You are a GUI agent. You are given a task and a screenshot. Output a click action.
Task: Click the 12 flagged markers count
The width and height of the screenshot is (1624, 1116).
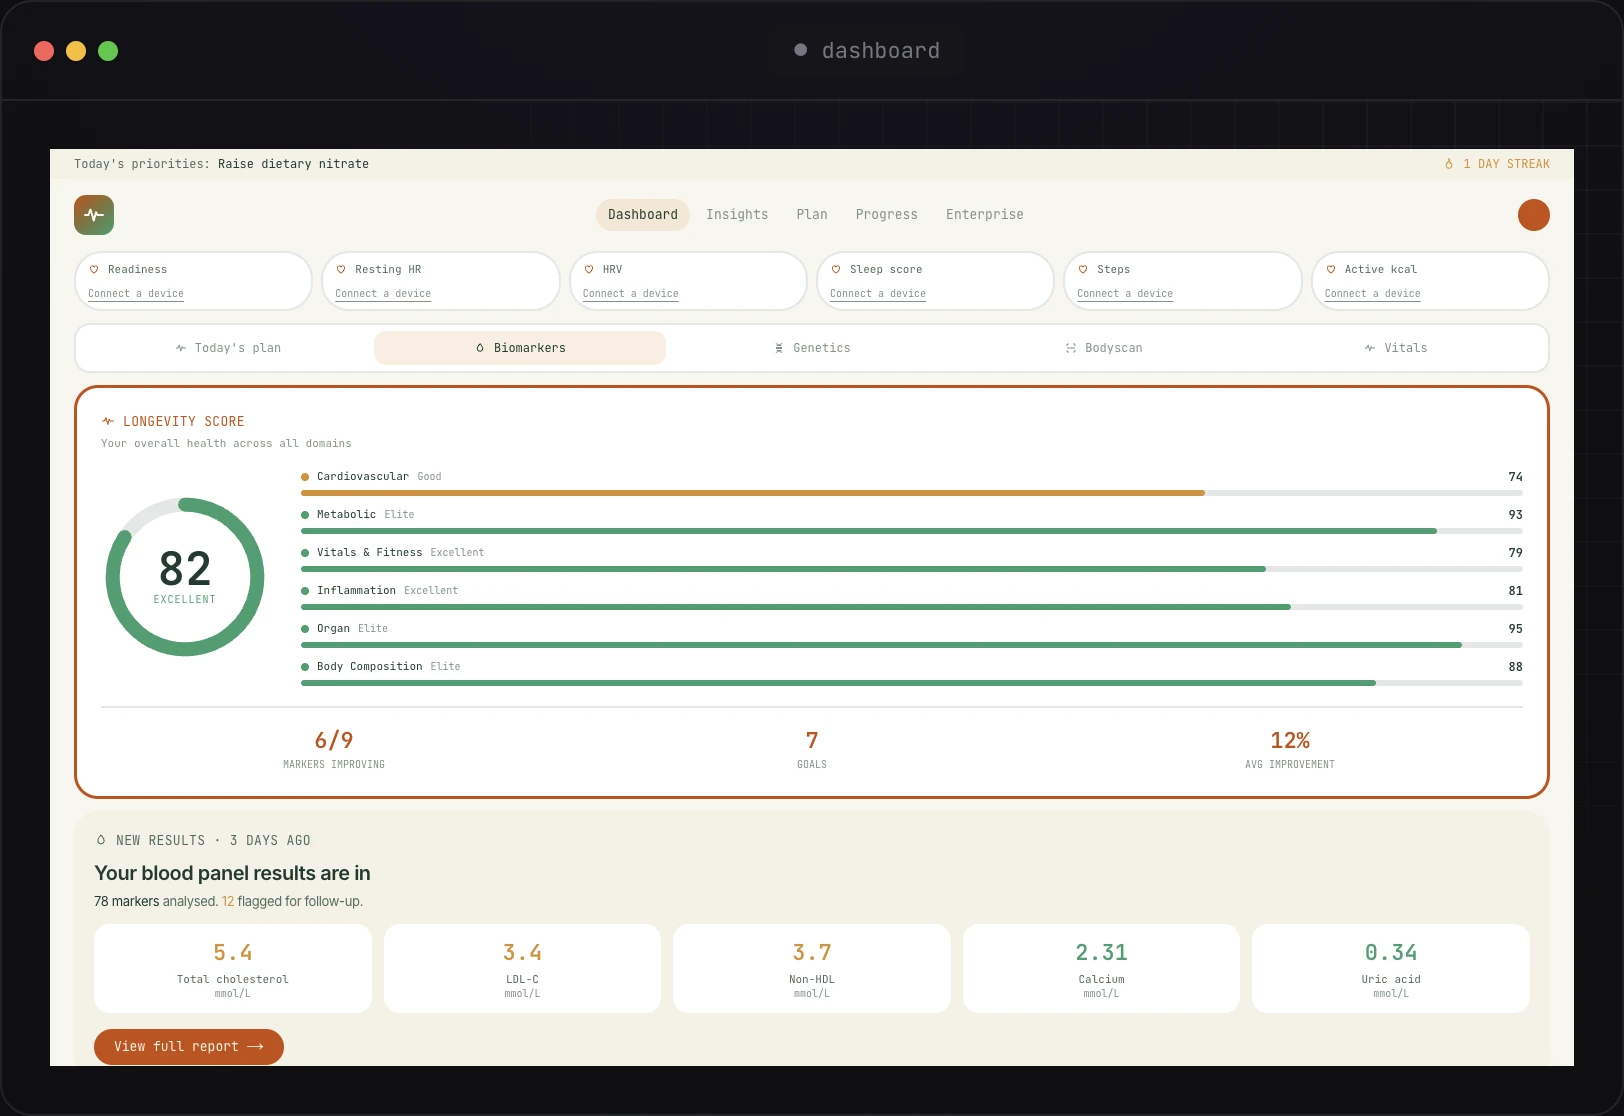228,901
